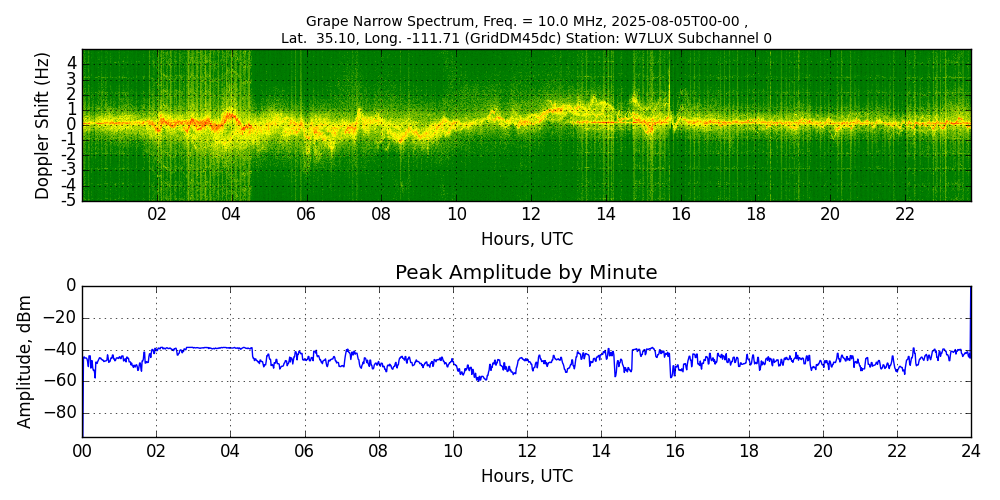Click the '3' Doppler shift tick label
Screen dimensions: 1000x500
coord(73,80)
